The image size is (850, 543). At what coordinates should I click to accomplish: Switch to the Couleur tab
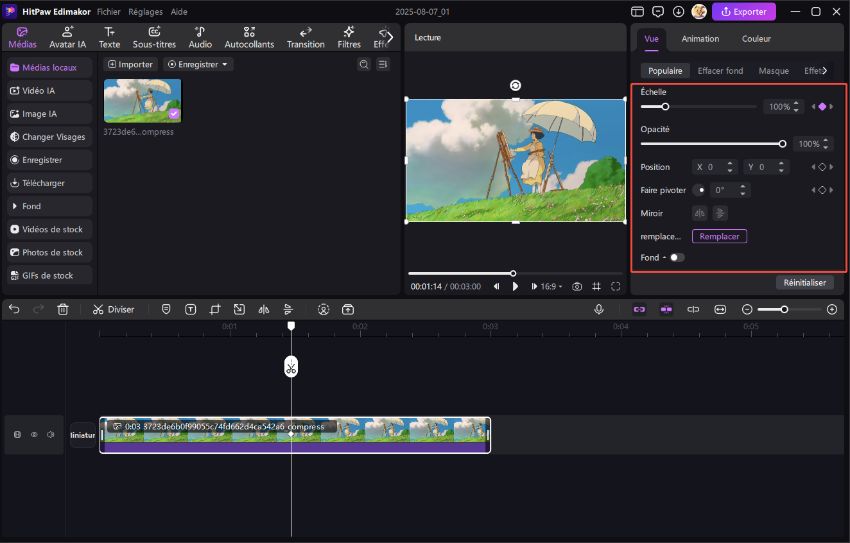756,39
